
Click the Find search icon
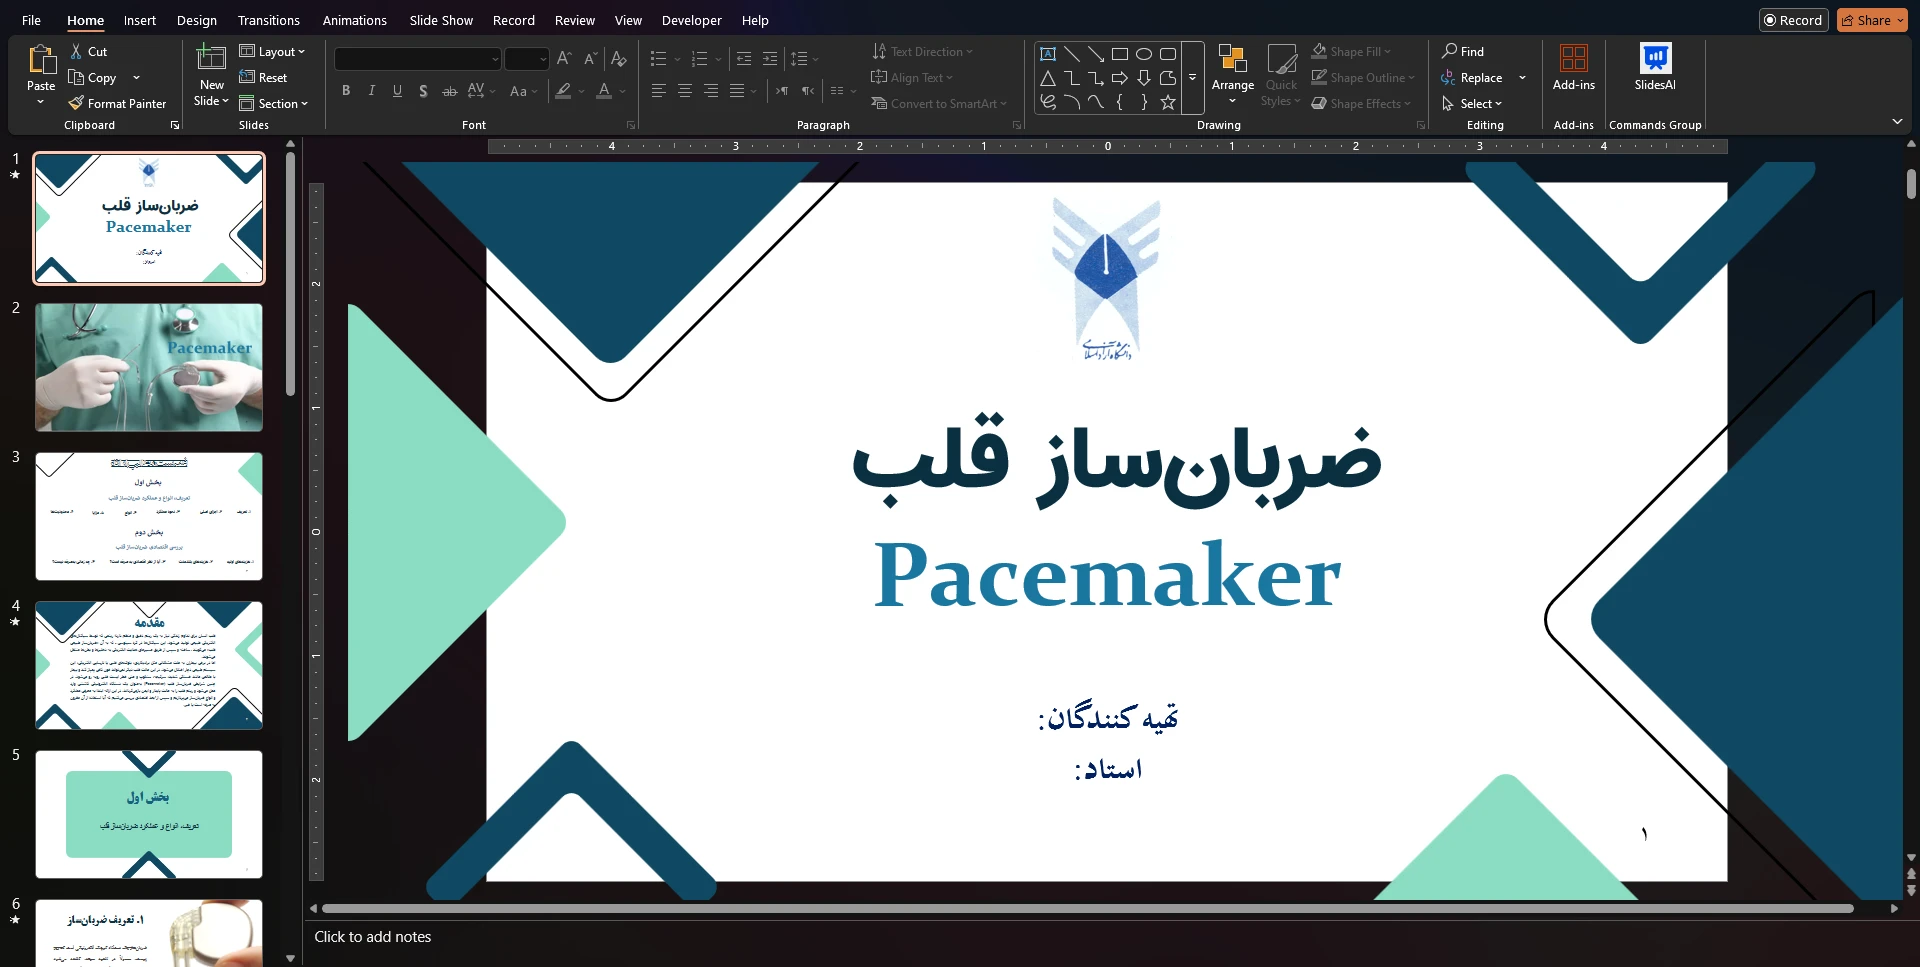pos(1449,51)
